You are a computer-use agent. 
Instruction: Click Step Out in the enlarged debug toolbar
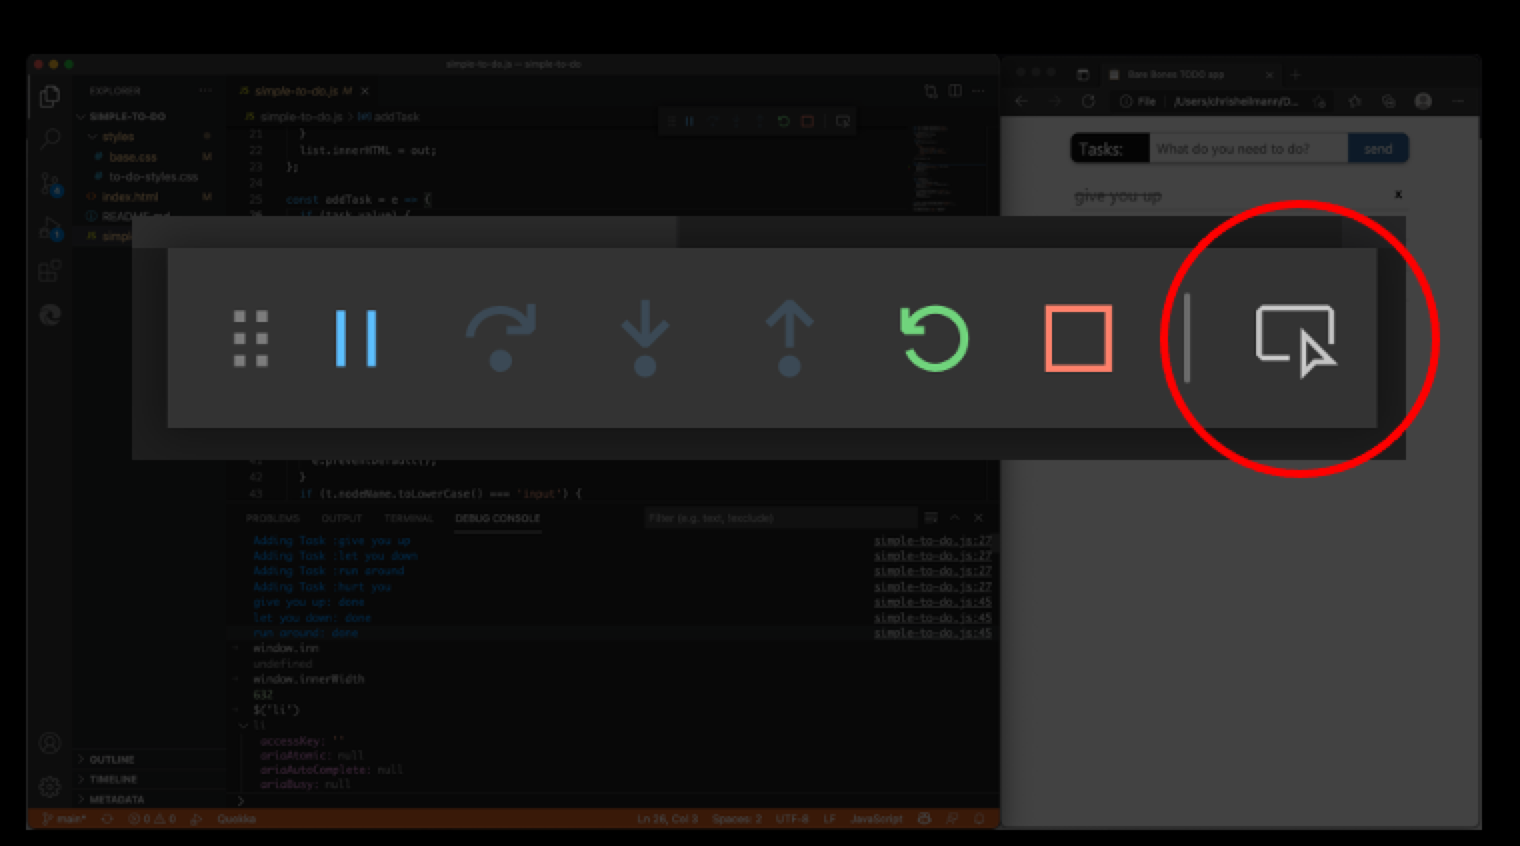pyautogui.click(x=789, y=338)
